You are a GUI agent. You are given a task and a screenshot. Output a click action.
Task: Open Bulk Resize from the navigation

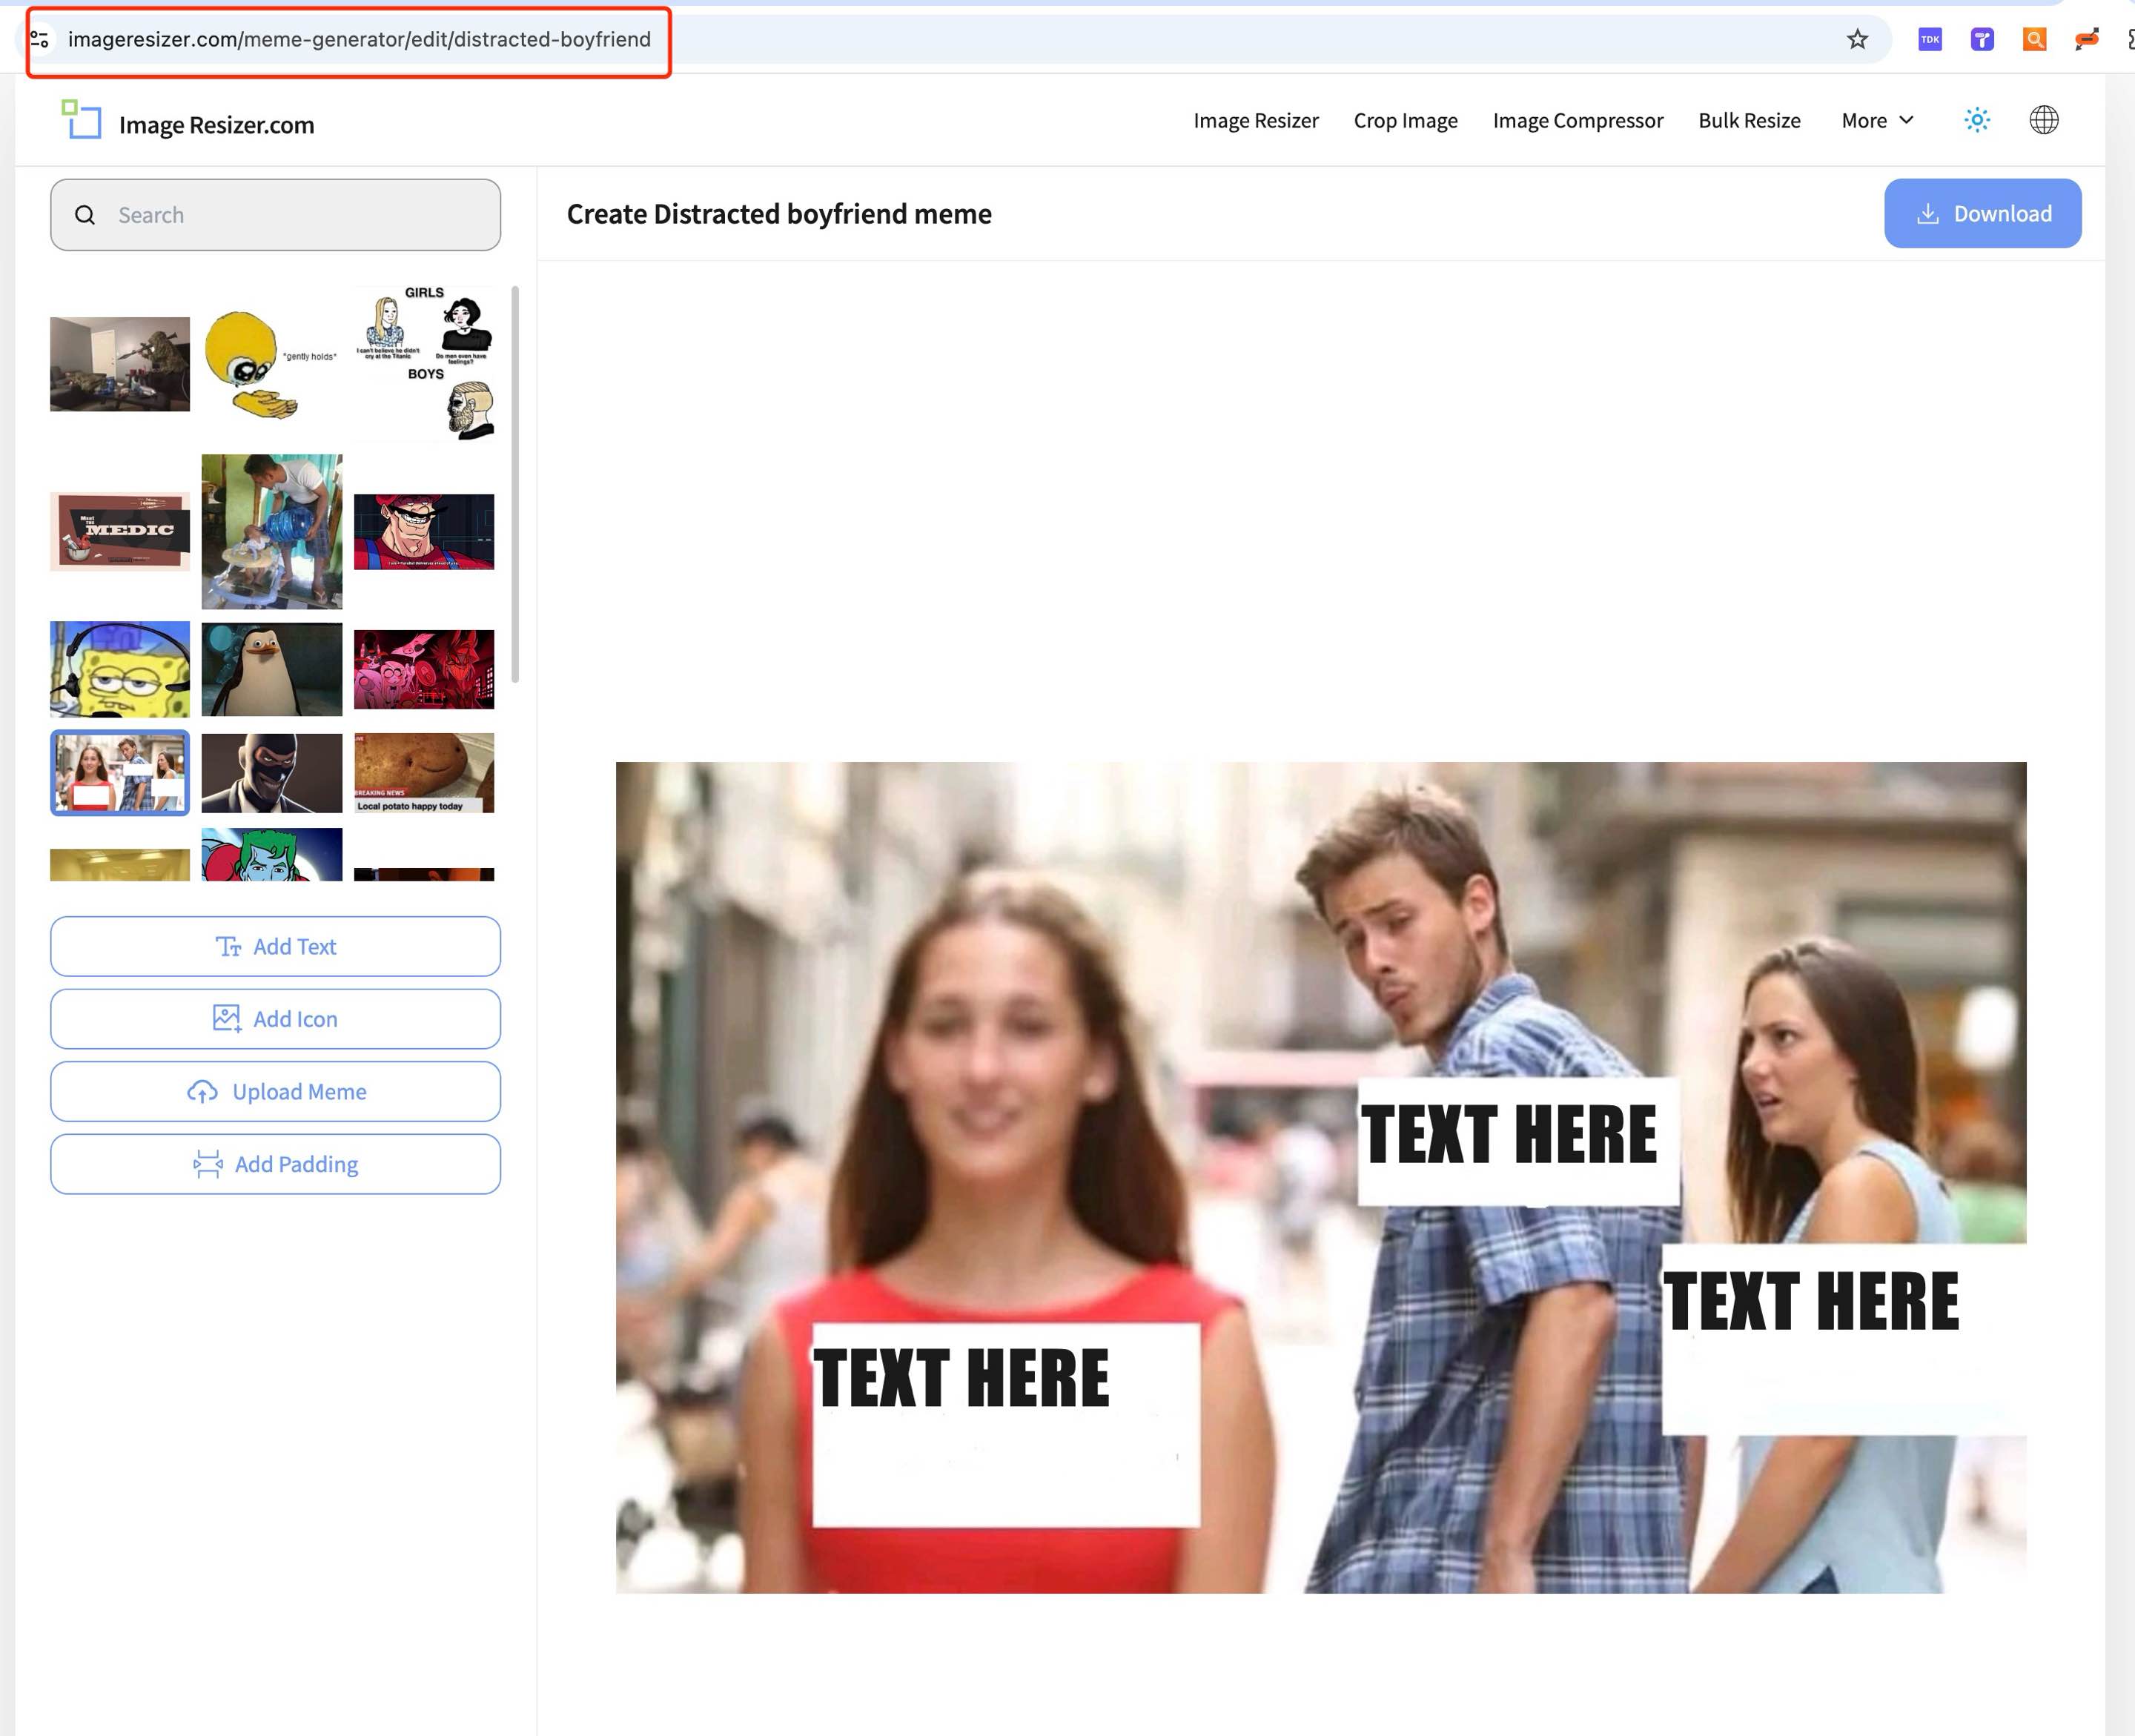pos(1749,120)
